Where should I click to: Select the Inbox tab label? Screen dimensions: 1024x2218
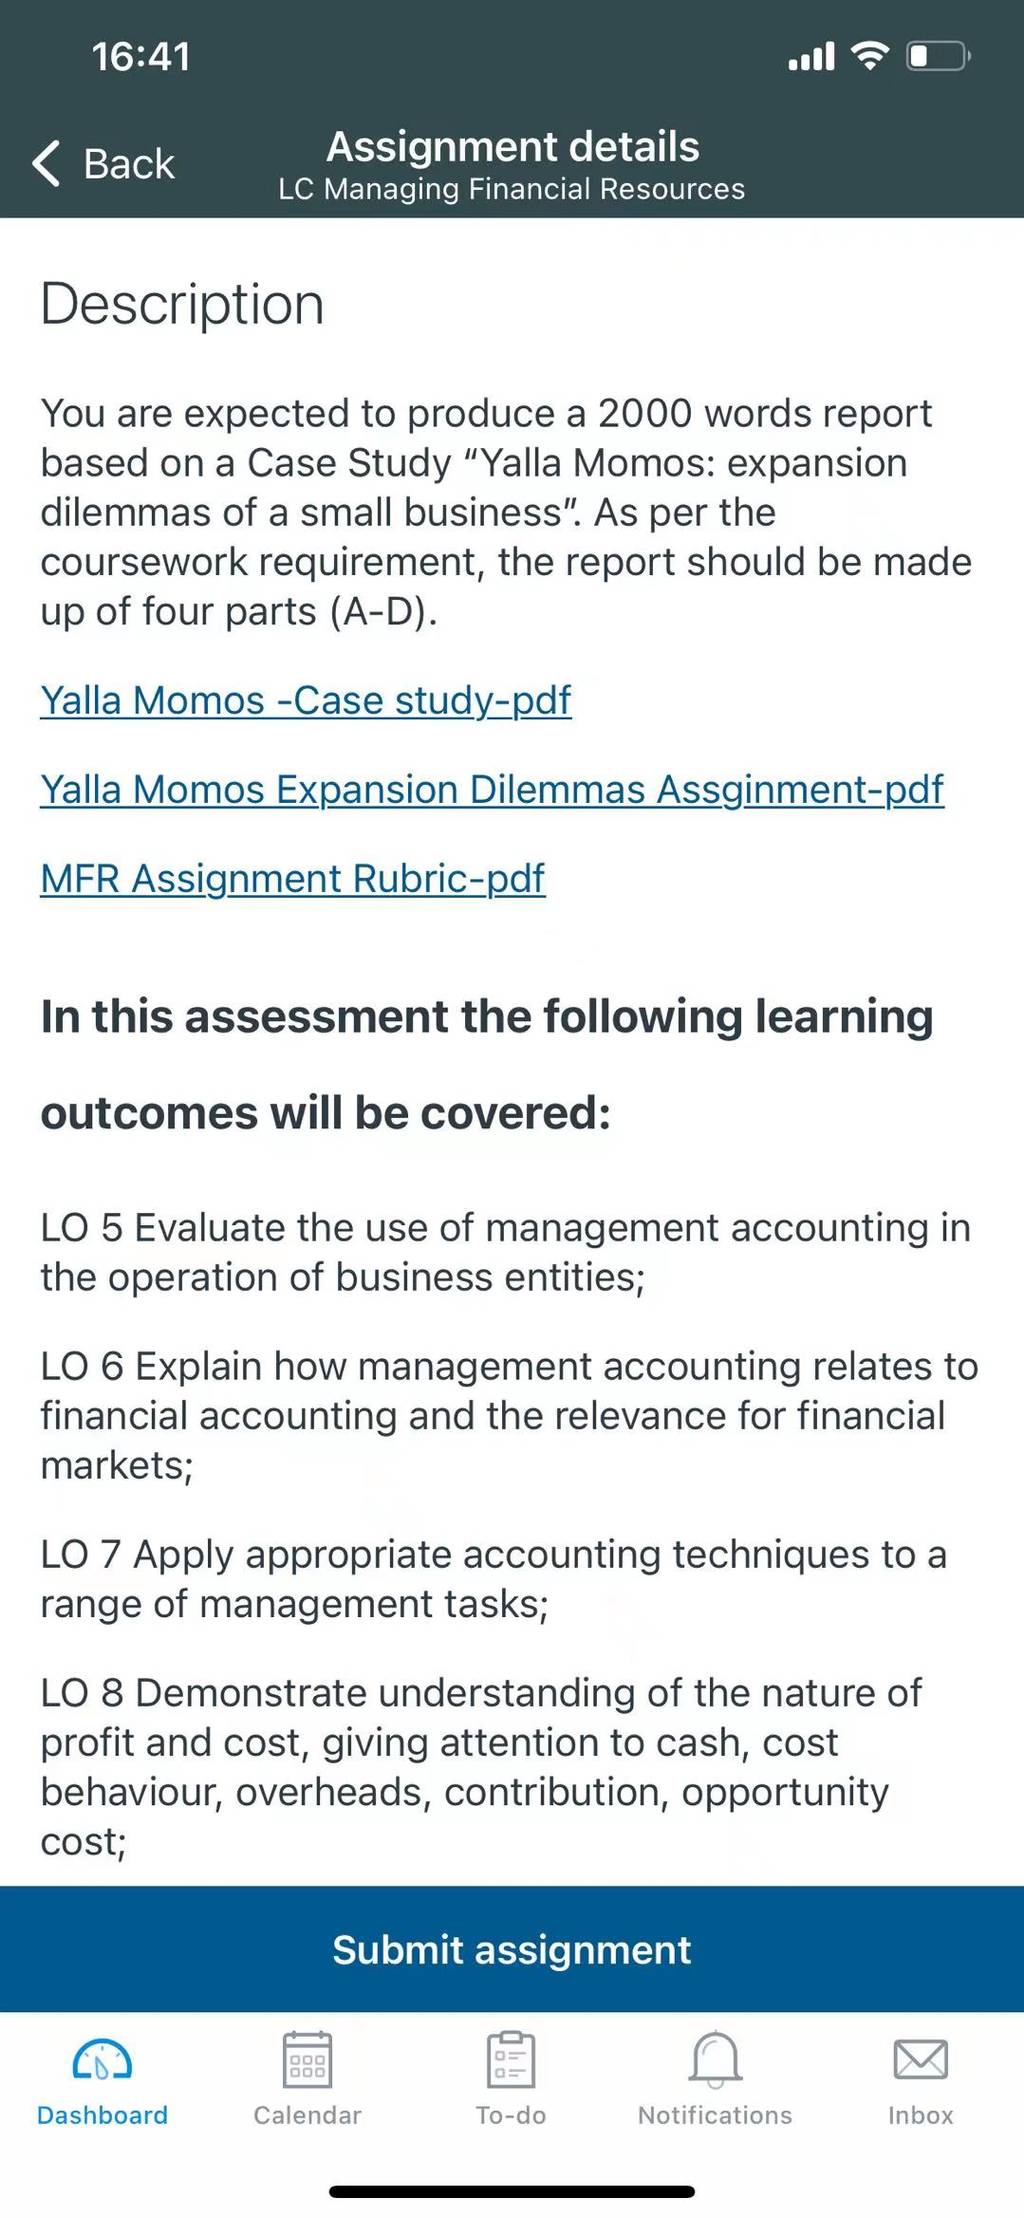tap(920, 2115)
